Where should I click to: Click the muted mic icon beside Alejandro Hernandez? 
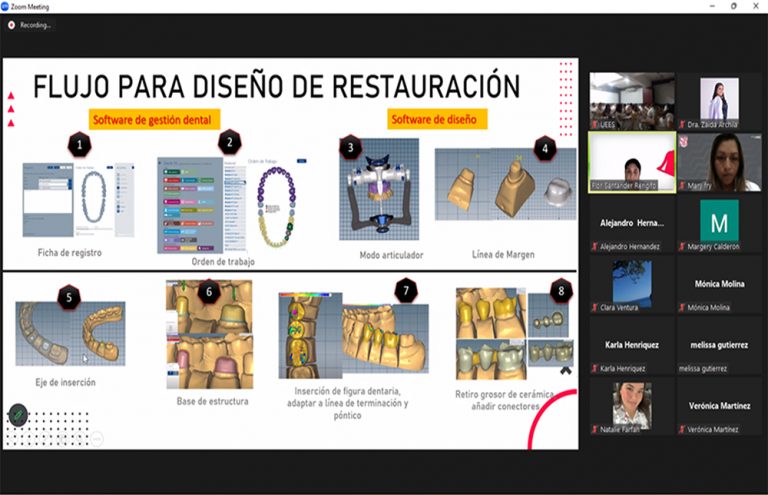[x=596, y=247]
